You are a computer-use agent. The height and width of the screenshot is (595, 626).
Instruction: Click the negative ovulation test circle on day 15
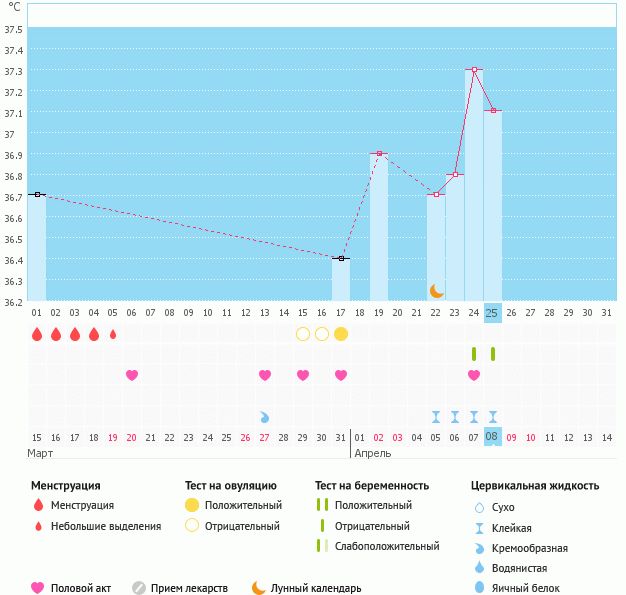[x=303, y=334]
